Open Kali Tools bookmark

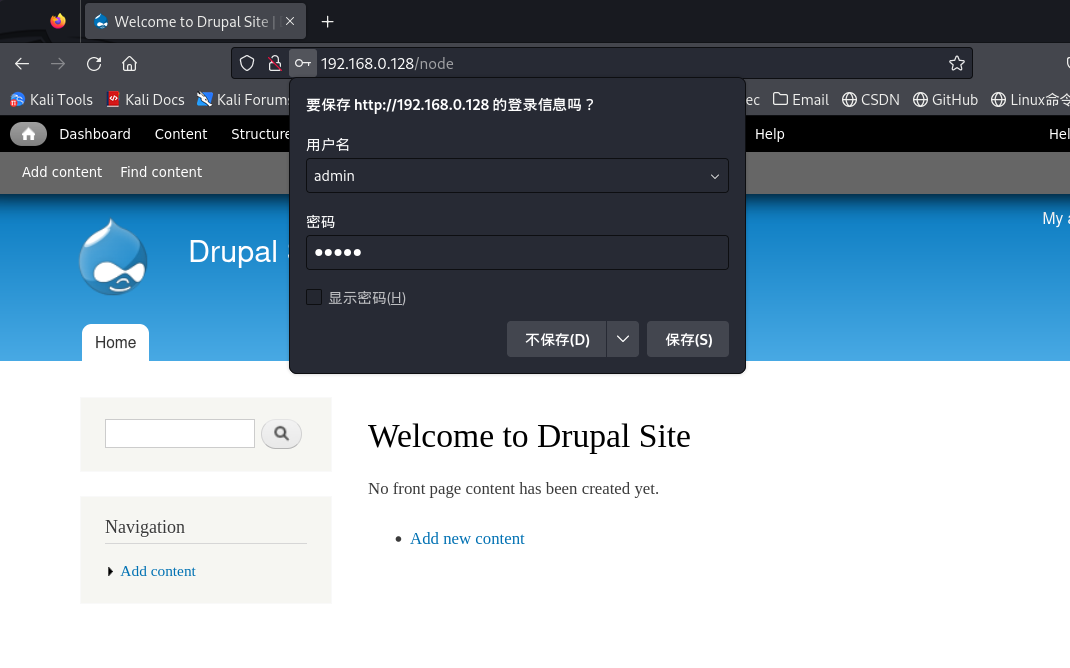click(x=53, y=100)
